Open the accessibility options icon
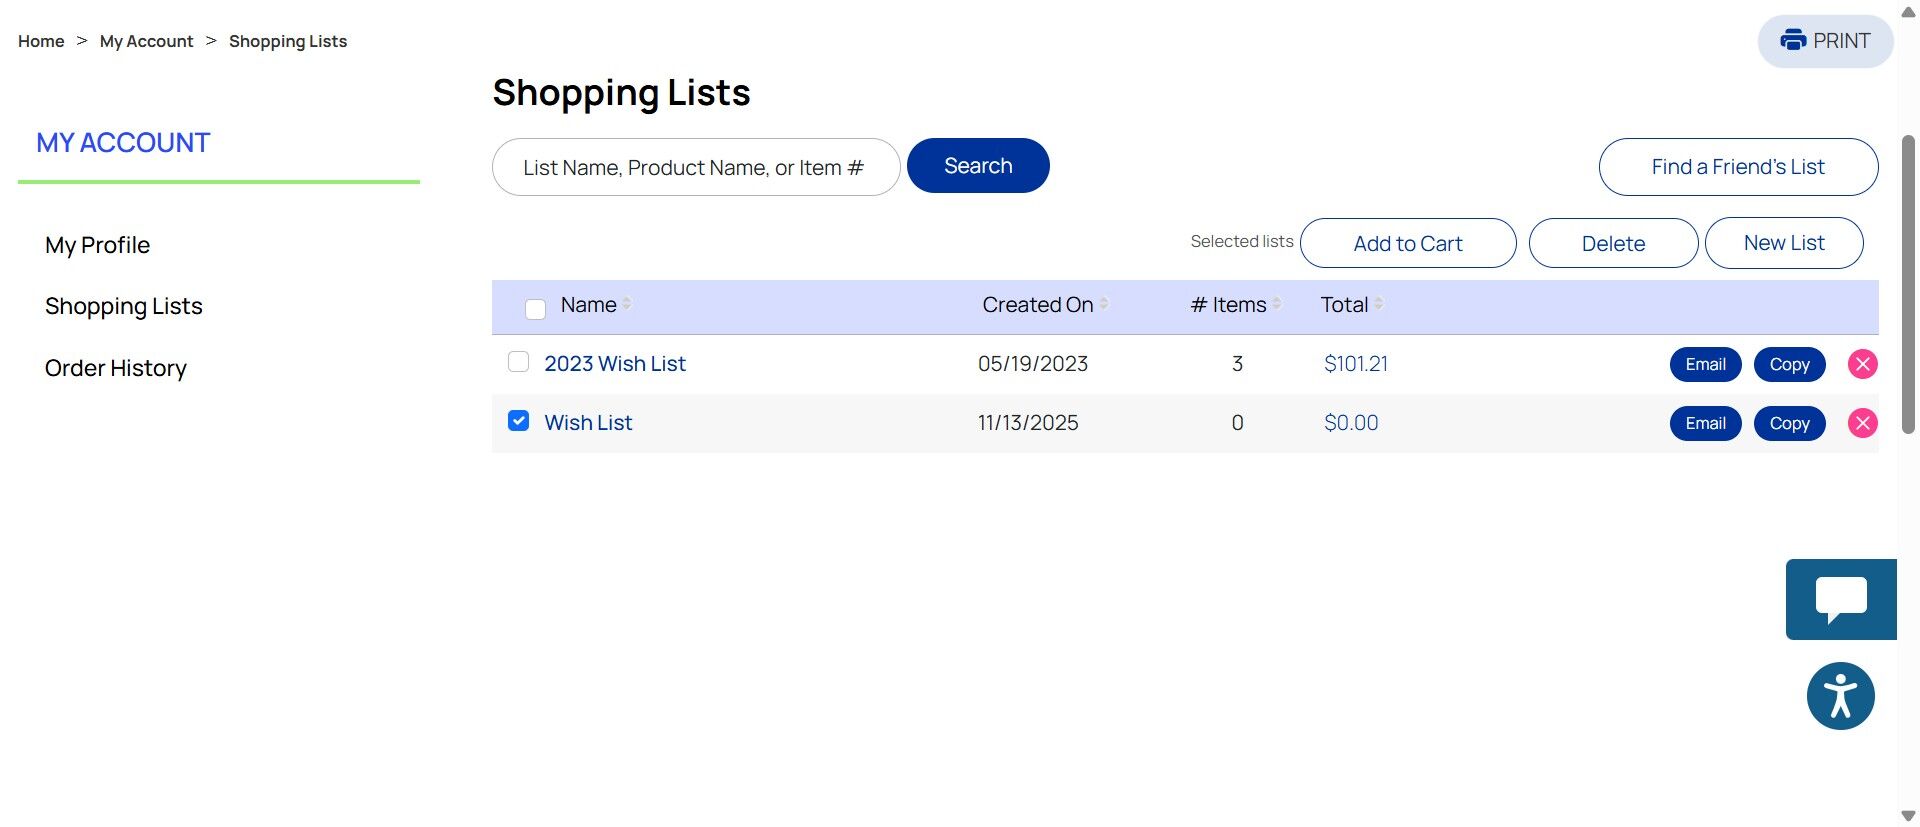The image size is (1920, 827). click(1840, 696)
